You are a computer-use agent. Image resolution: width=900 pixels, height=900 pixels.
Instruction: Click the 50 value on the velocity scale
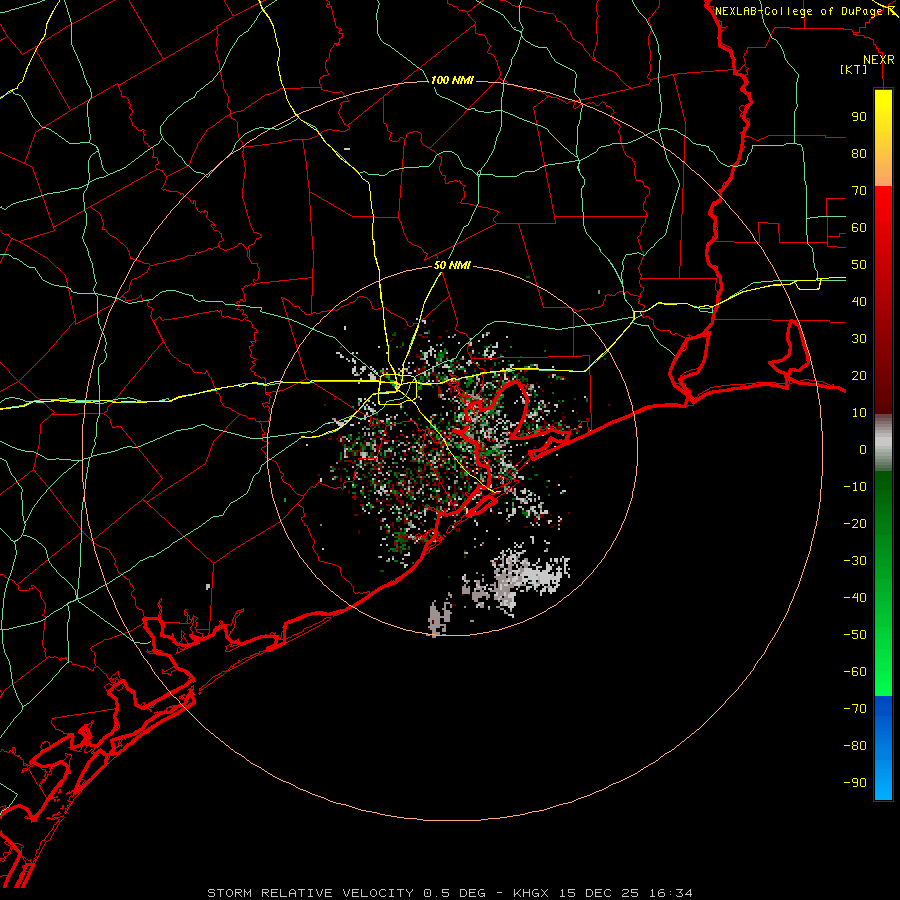[859, 265]
